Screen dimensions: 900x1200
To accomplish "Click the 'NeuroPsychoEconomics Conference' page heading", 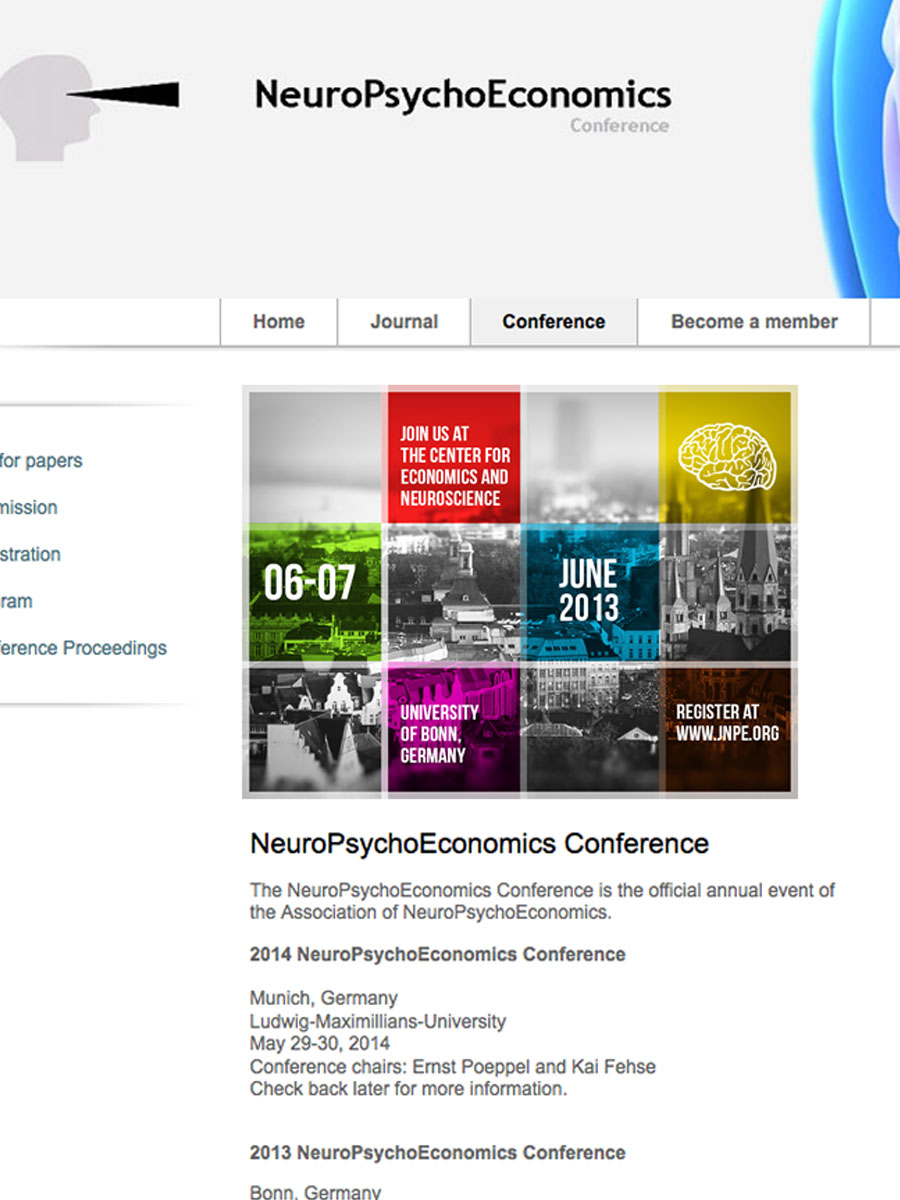I will pyautogui.click(x=479, y=844).
